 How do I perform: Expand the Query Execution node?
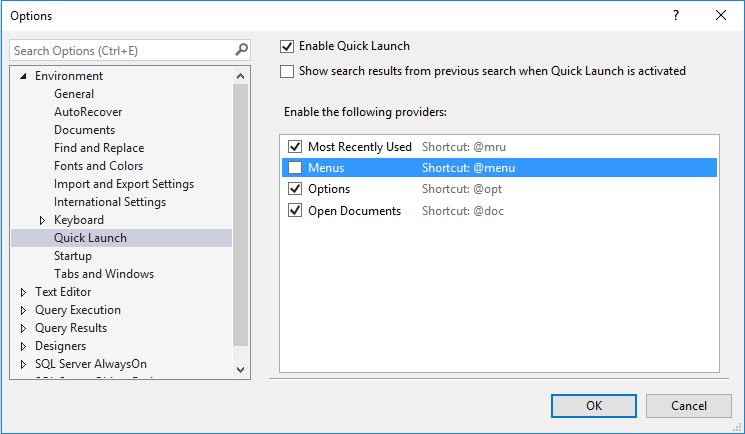coord(24,310)
